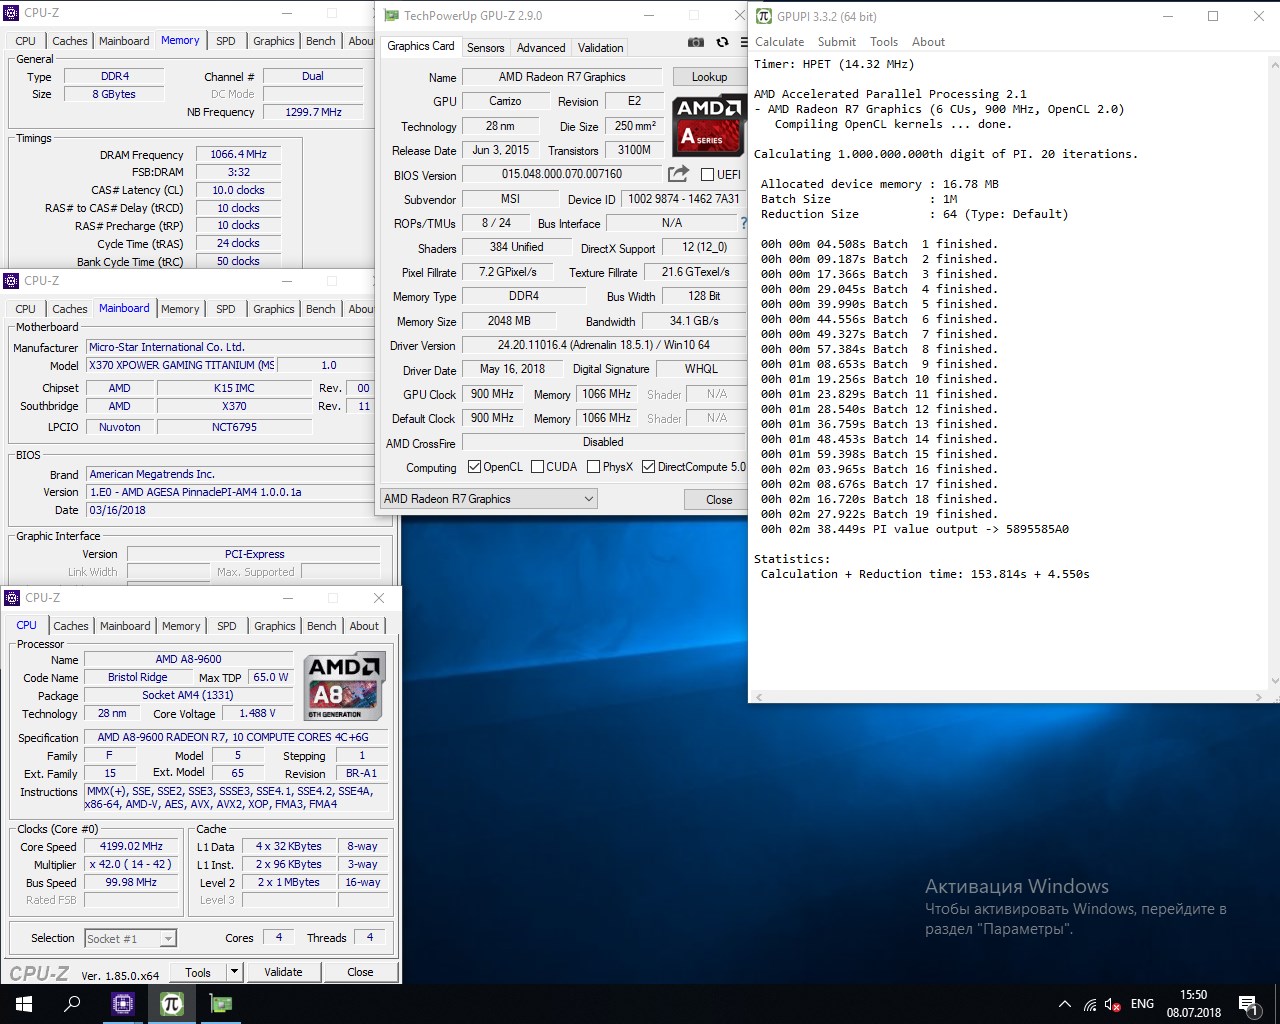The image size is (1280, 1024).
Task: Click the Bus Interface question mark icon
Action: point(743,223)
